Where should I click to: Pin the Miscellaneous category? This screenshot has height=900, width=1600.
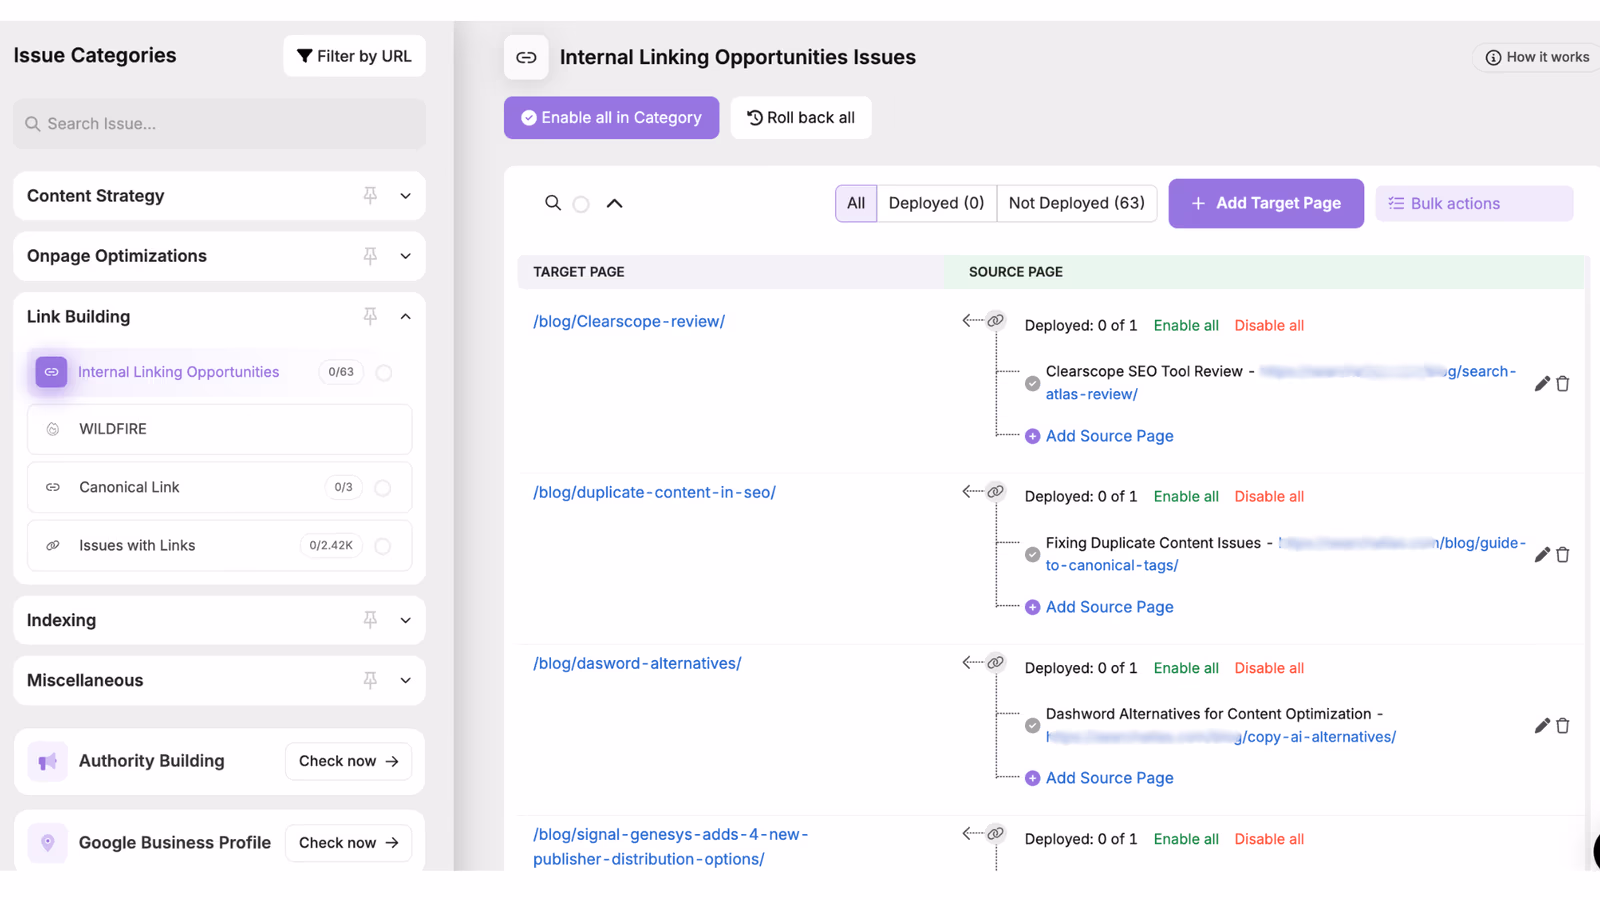click(370, 680)
